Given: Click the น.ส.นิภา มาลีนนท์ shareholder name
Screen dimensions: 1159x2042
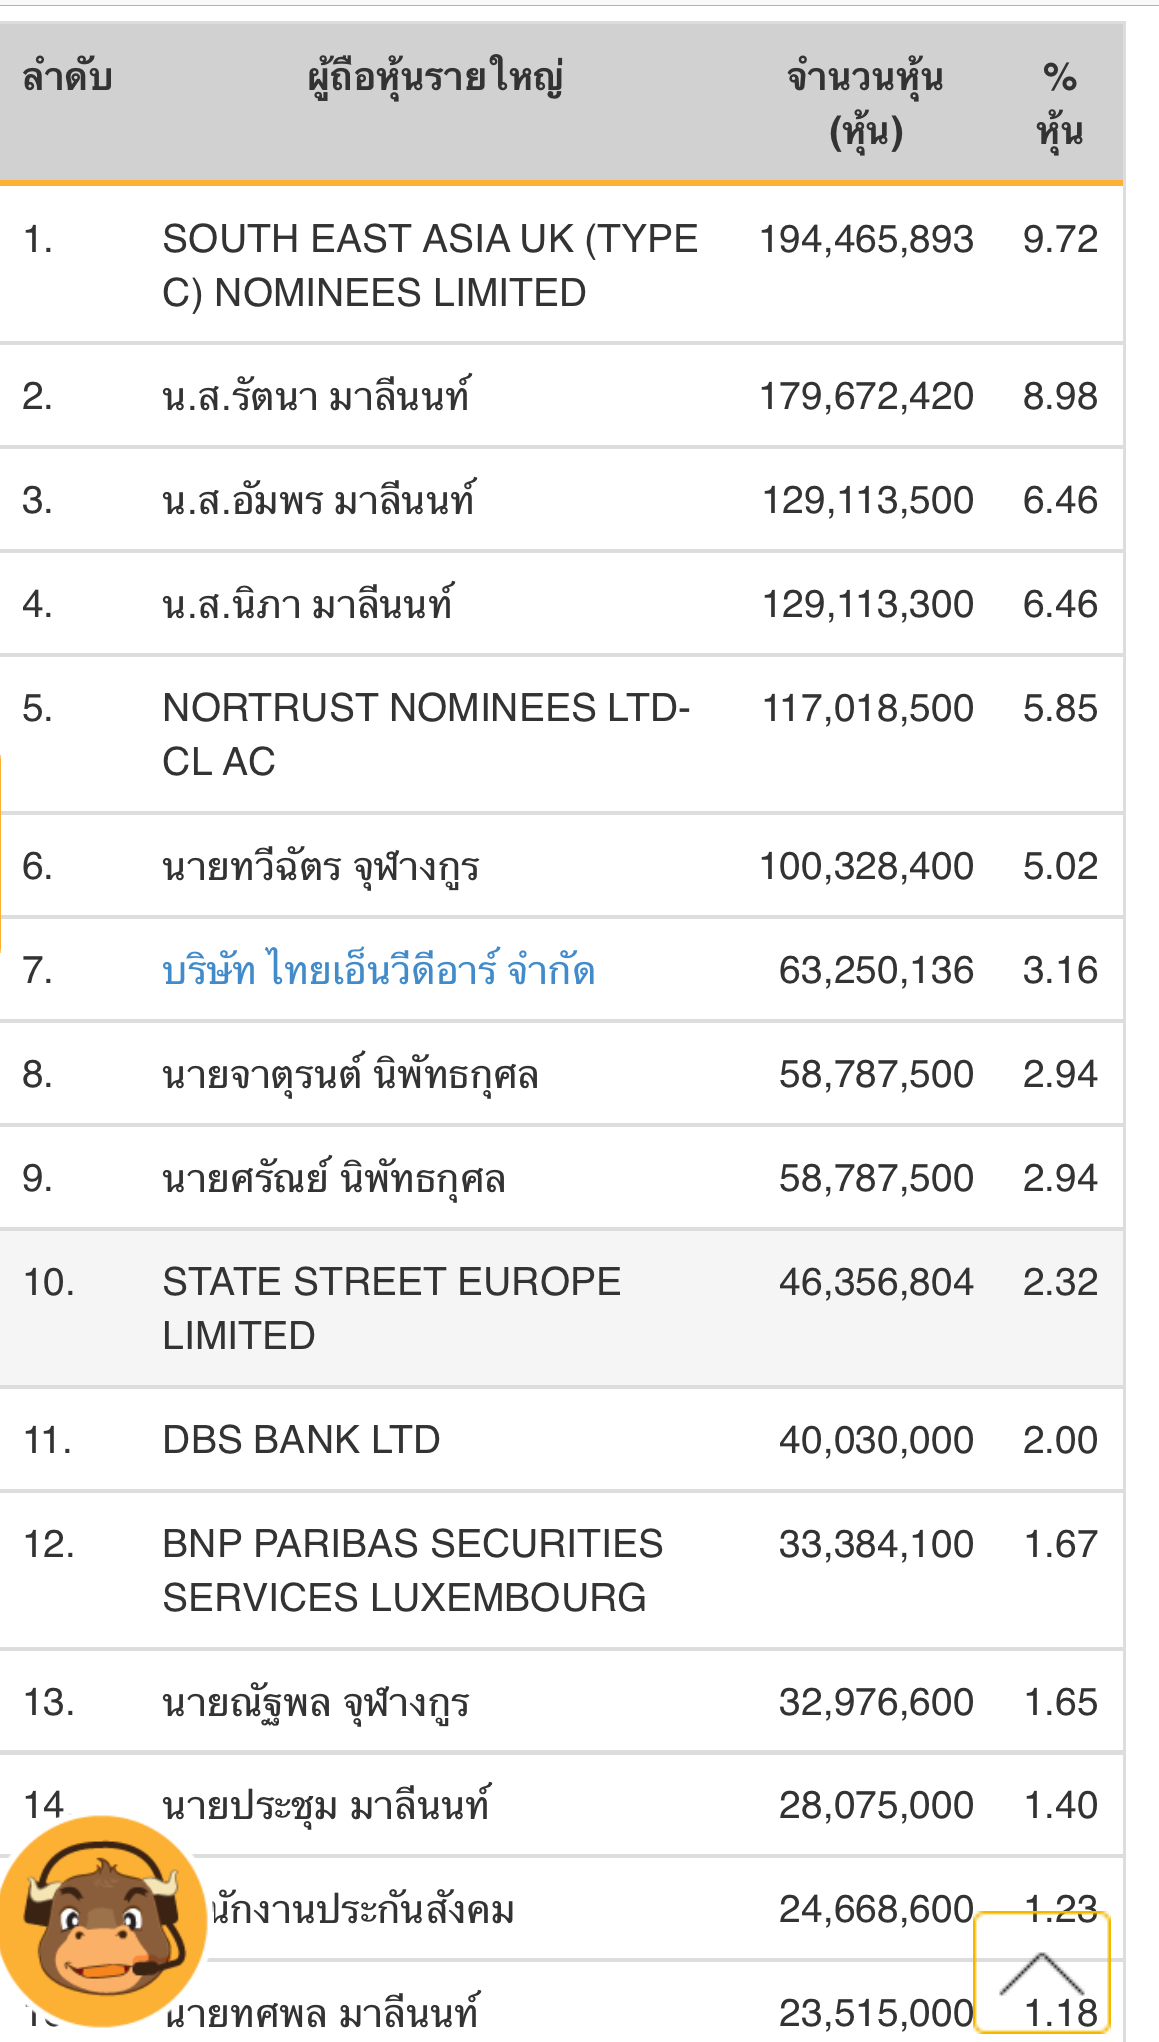Looking at the screenshot, I should (x=308, y=604).
